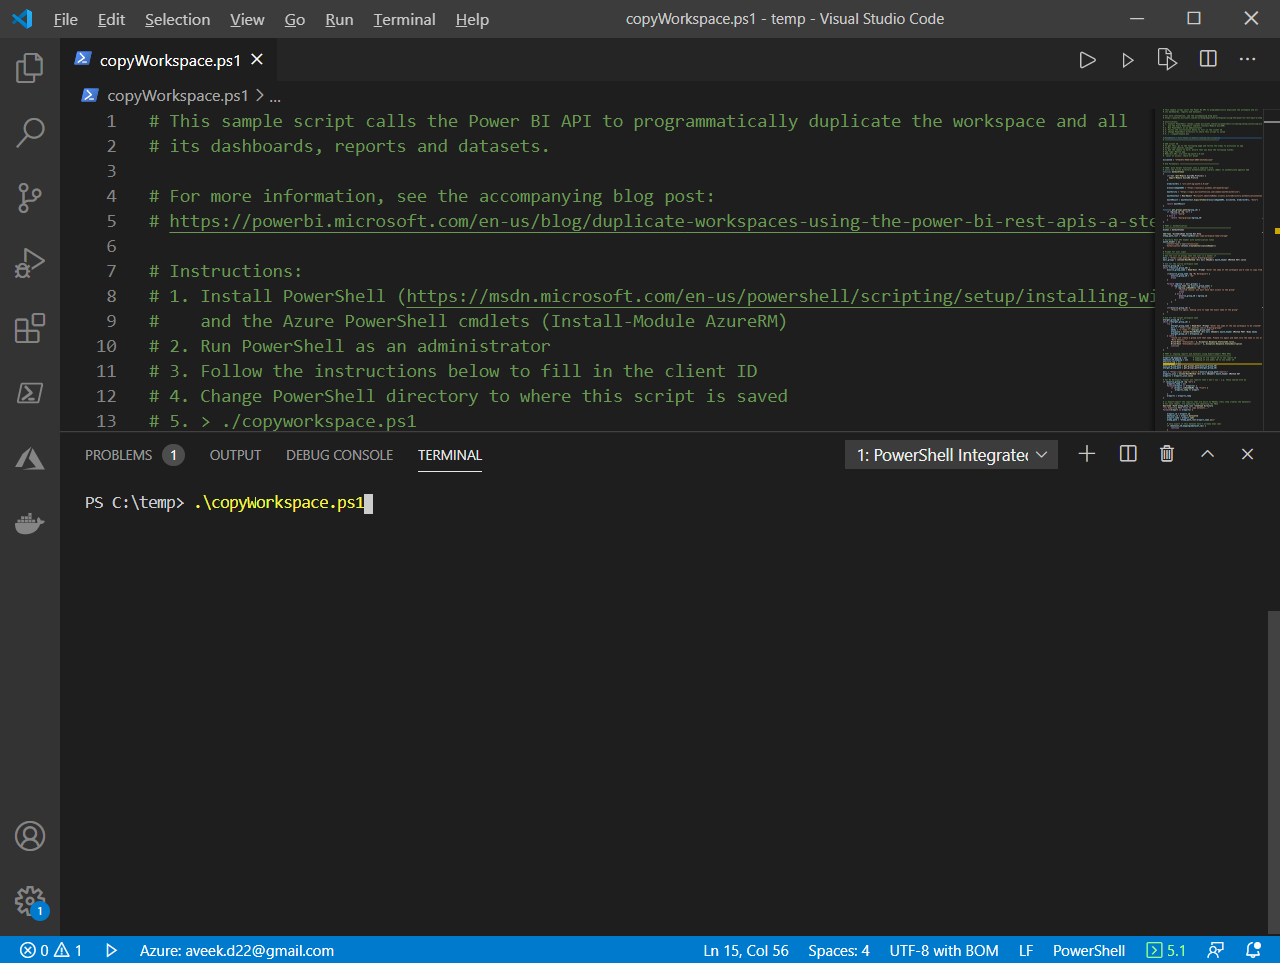Split the terminal pane

point(1128,454)
